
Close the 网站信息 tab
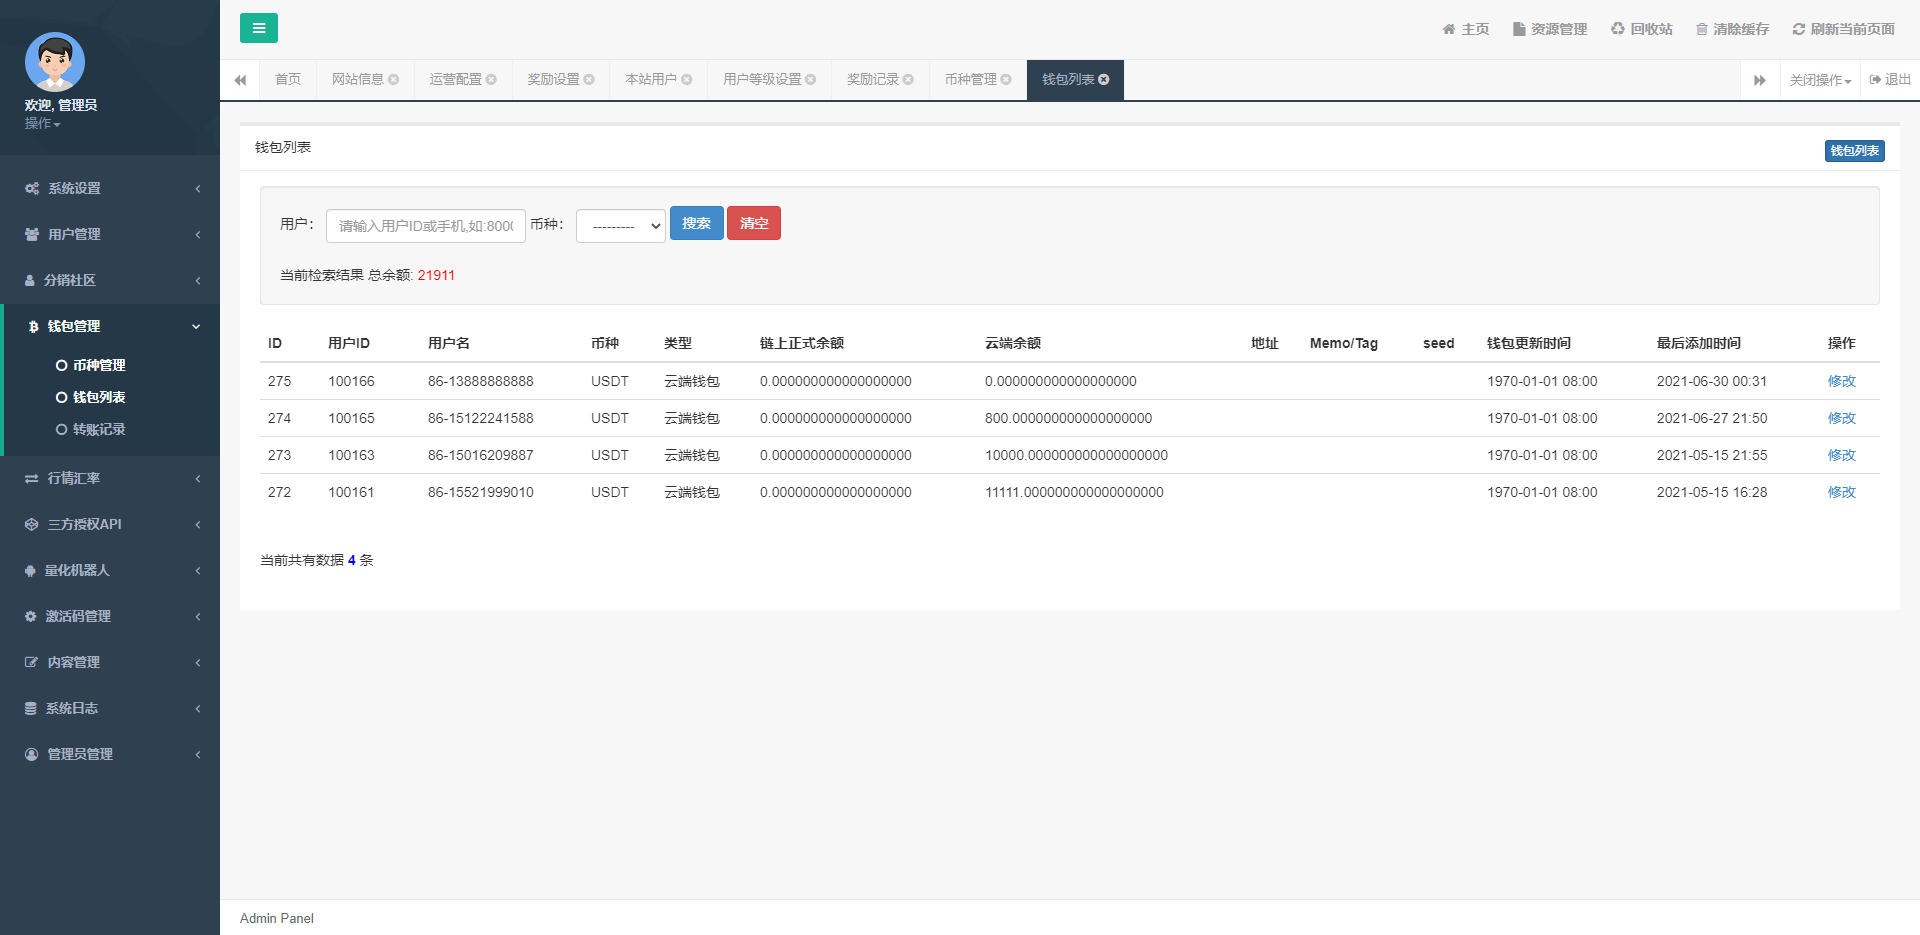(x=394, y=80)
